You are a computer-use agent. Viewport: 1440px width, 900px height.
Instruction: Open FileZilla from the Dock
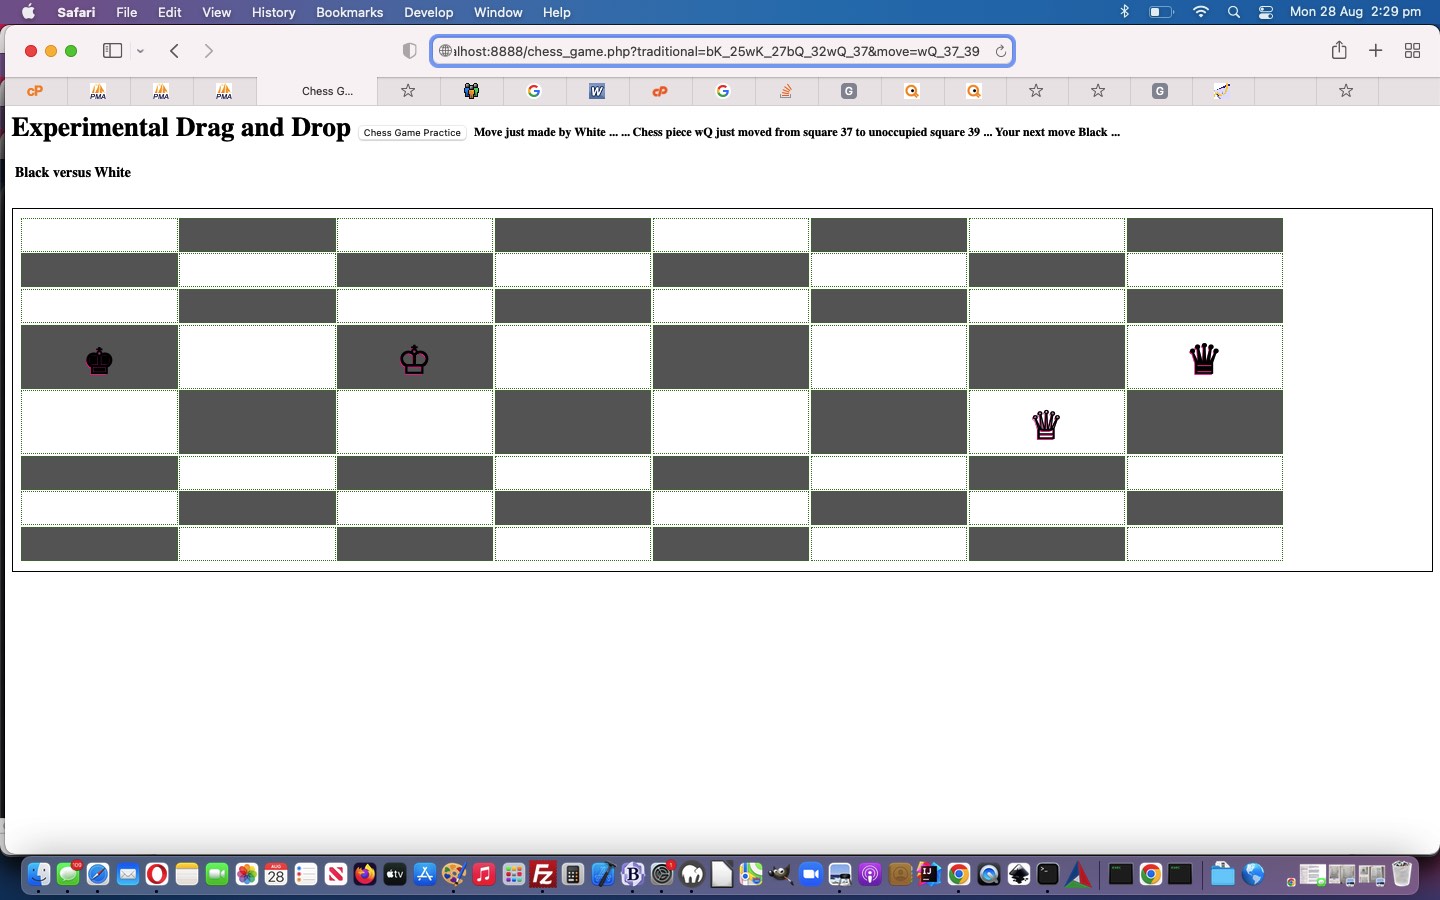point(543,875)
